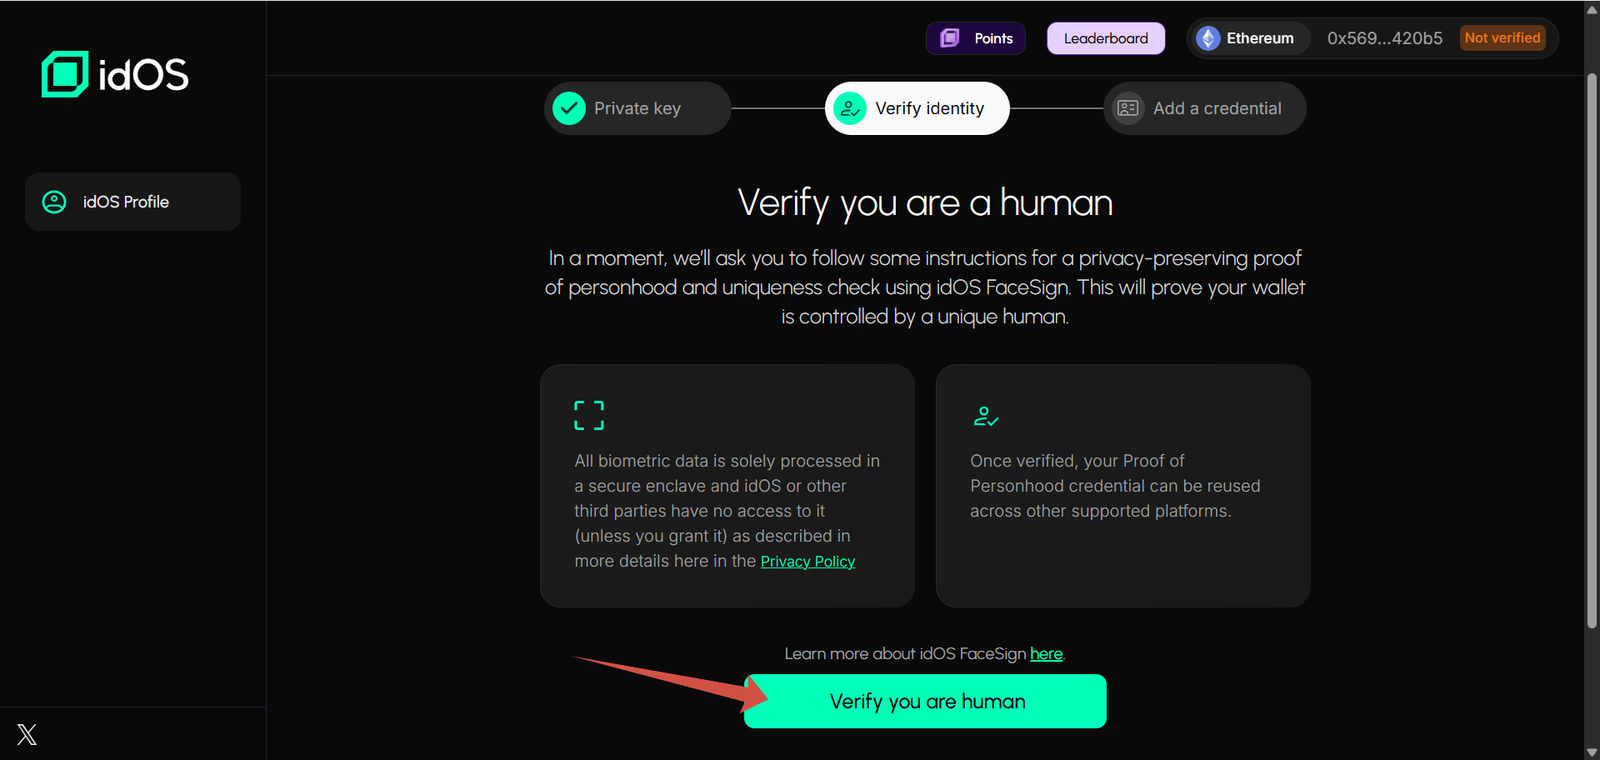Click the Add a credential card icon
Viewport: 1600px width, 760px height.
tap(1128, 108)
